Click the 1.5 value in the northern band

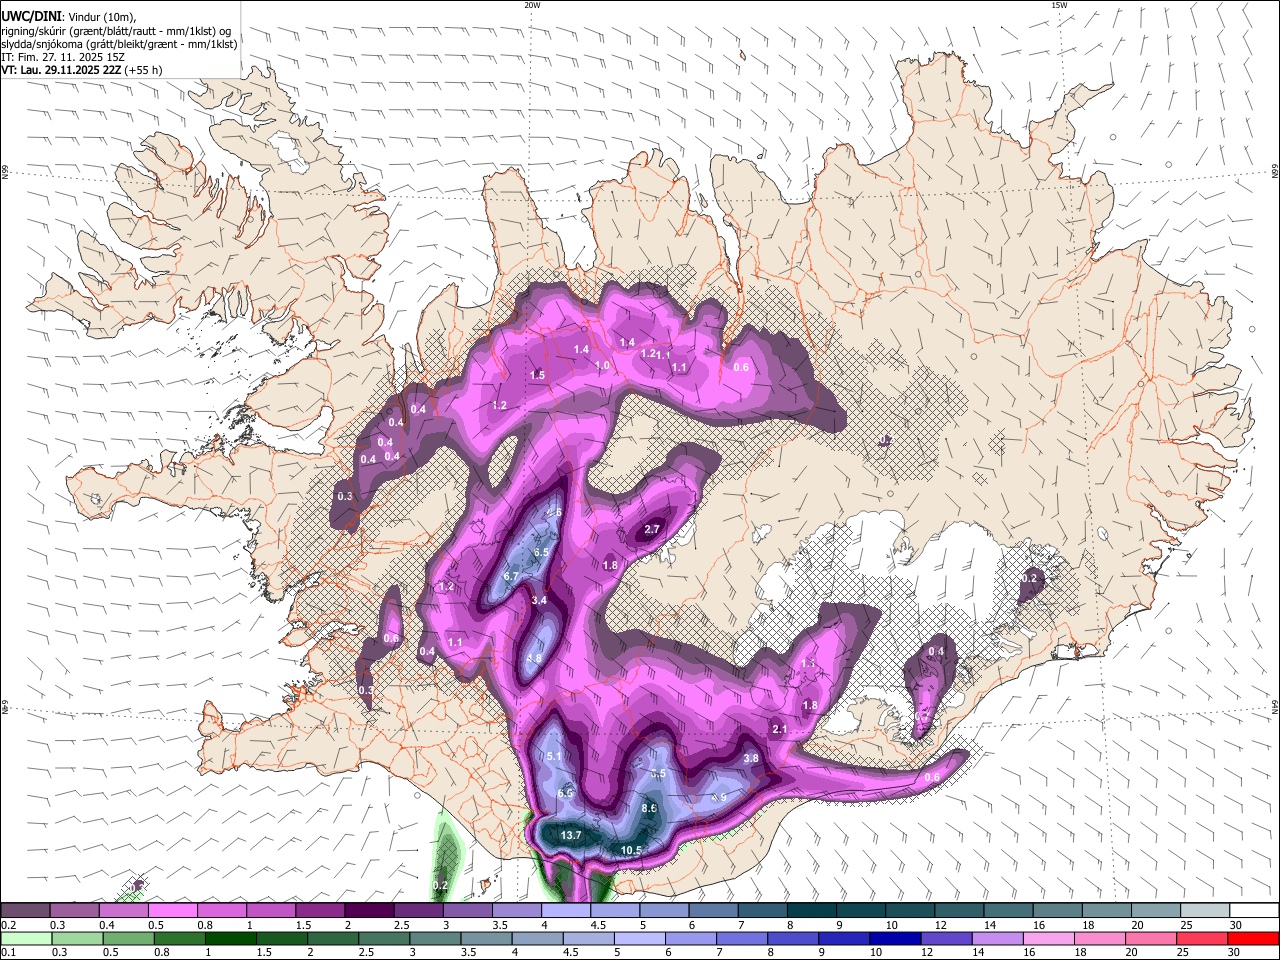pyautogui.click(x=537, y=375)
